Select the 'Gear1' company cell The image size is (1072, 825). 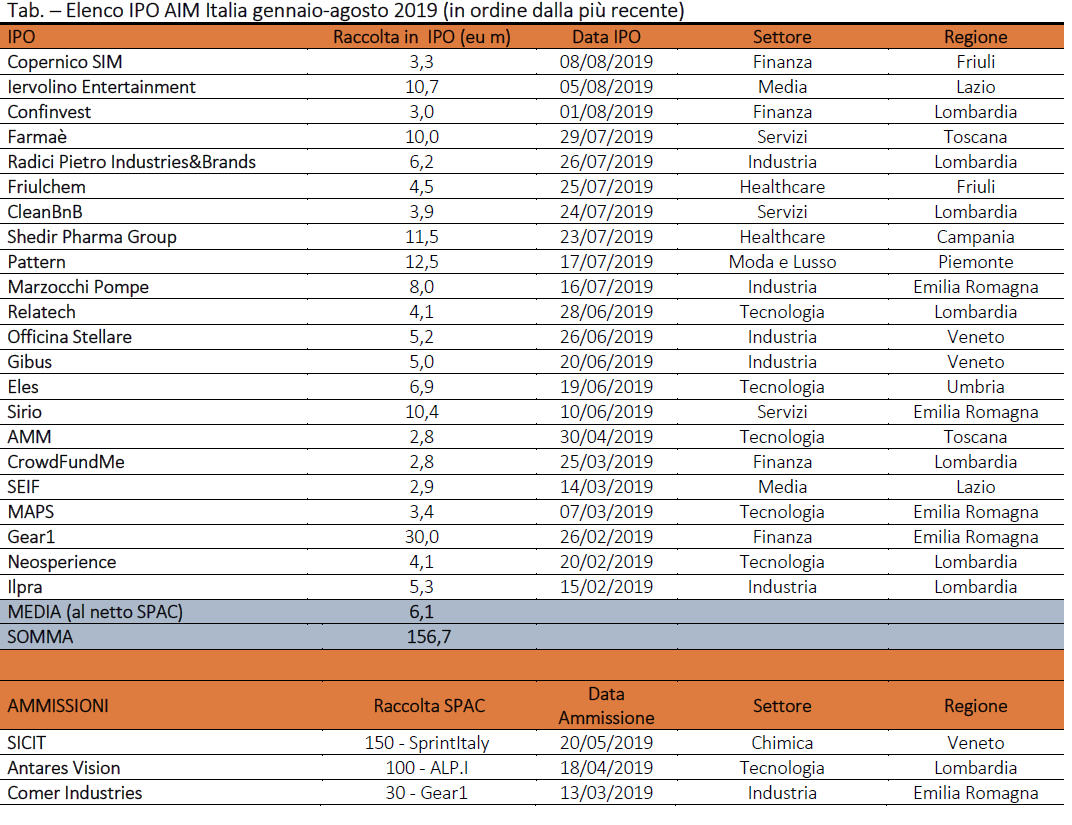tap(31, 537)
